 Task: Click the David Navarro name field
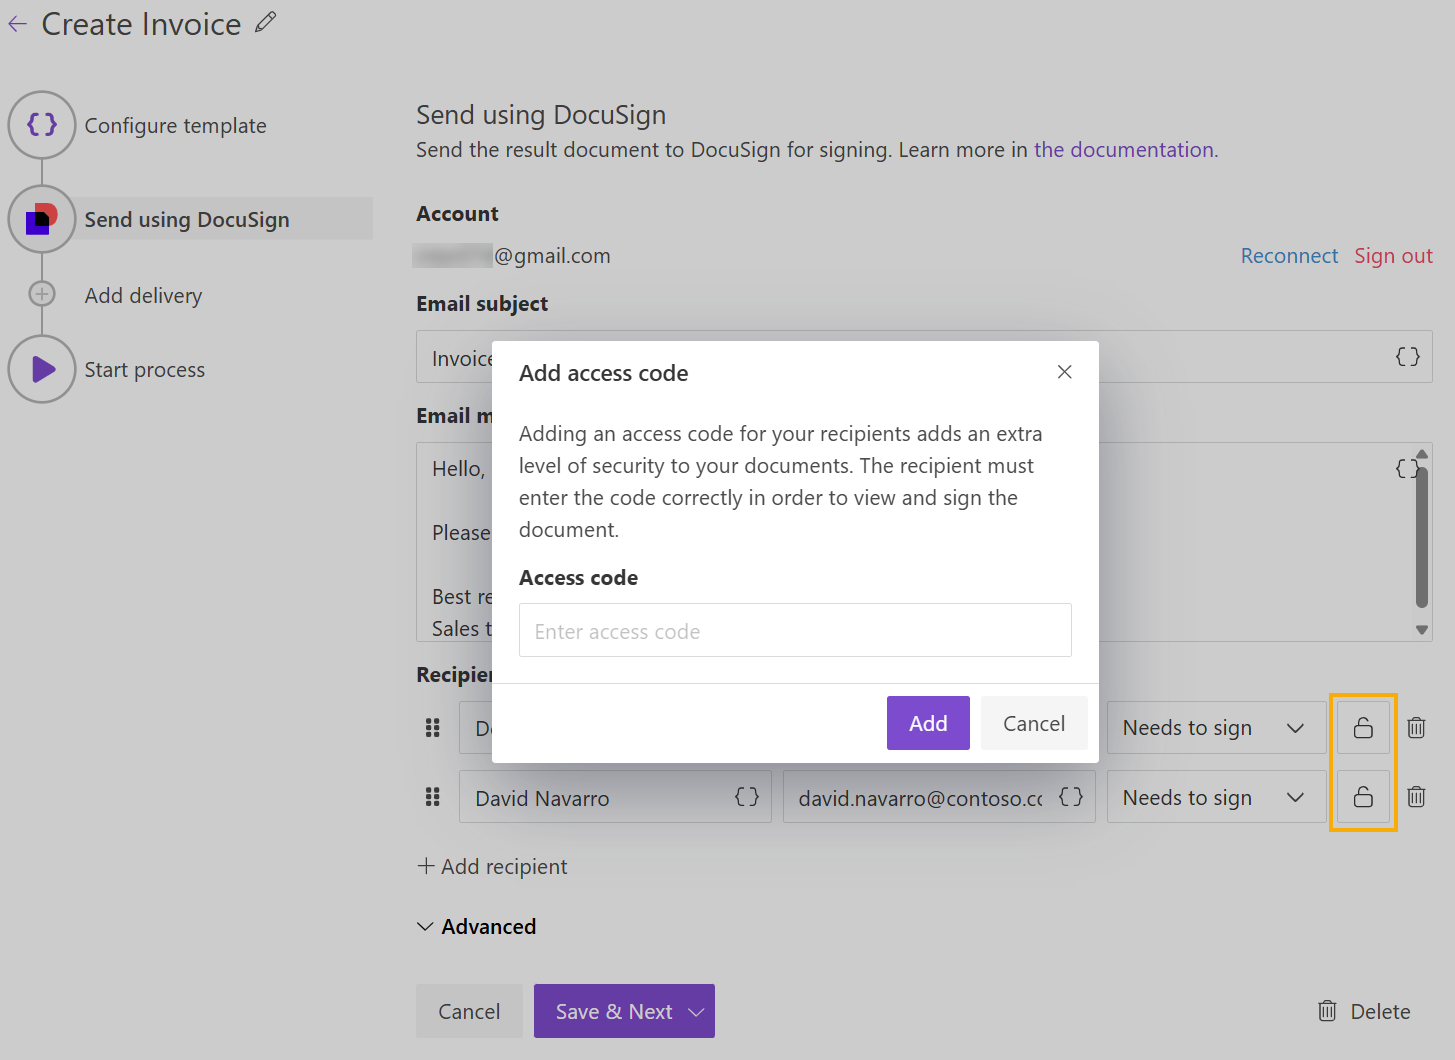(615, 797)
